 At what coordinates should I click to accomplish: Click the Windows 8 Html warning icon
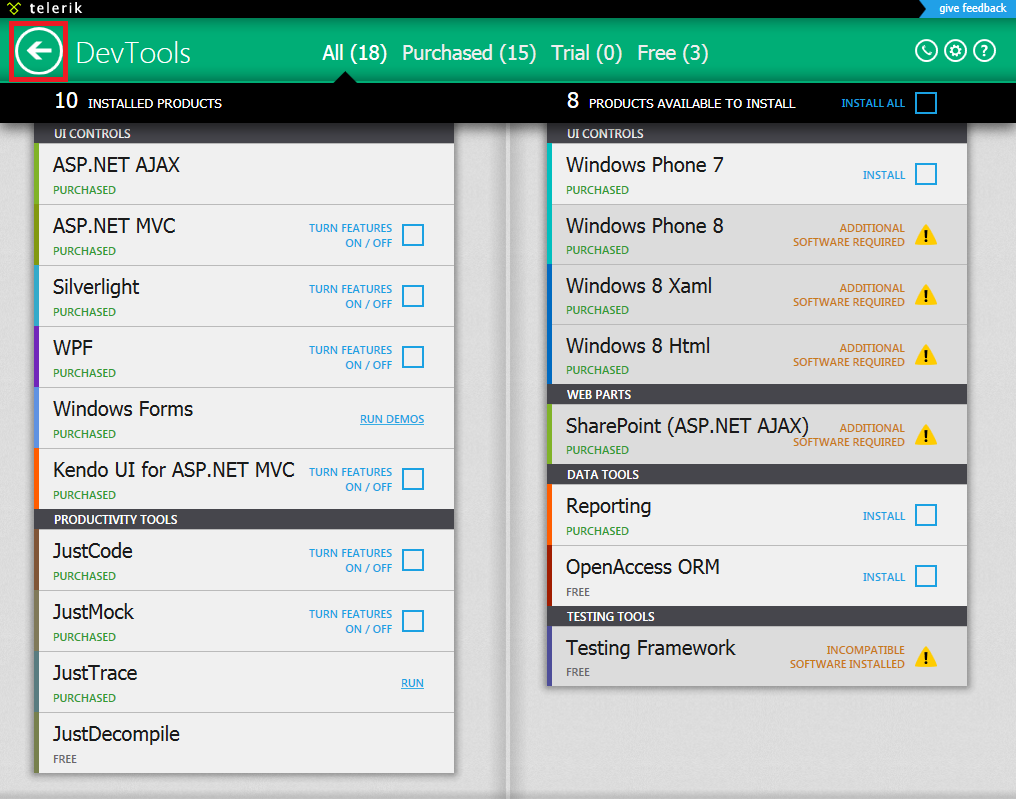tap(926, 354)
